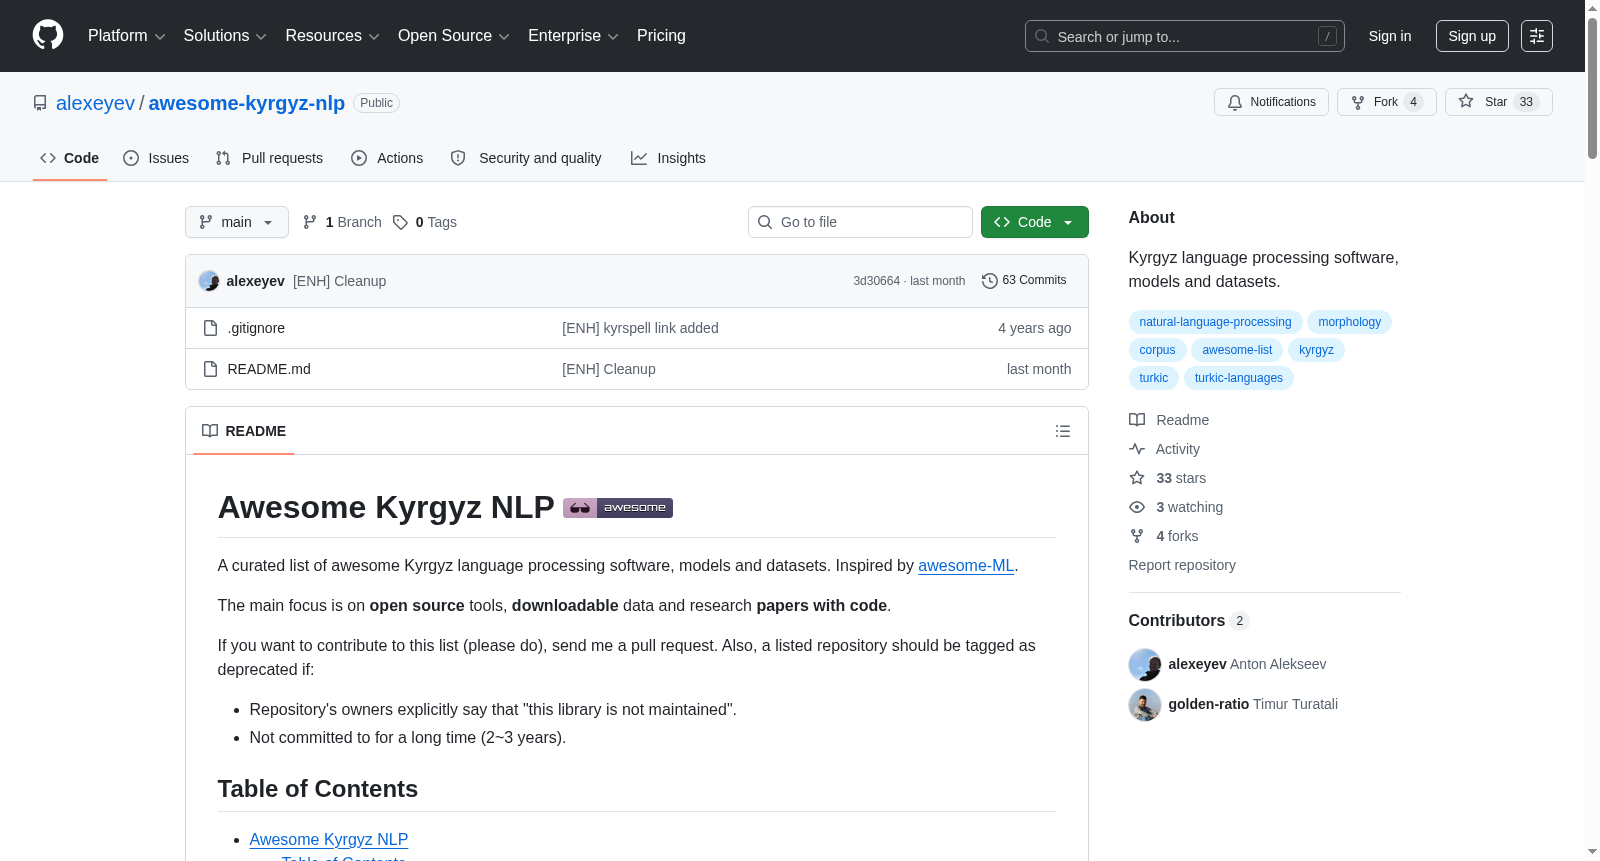Star this repository
Image resolution: width=1600 pixels, height=861 pixels.
1498,102
